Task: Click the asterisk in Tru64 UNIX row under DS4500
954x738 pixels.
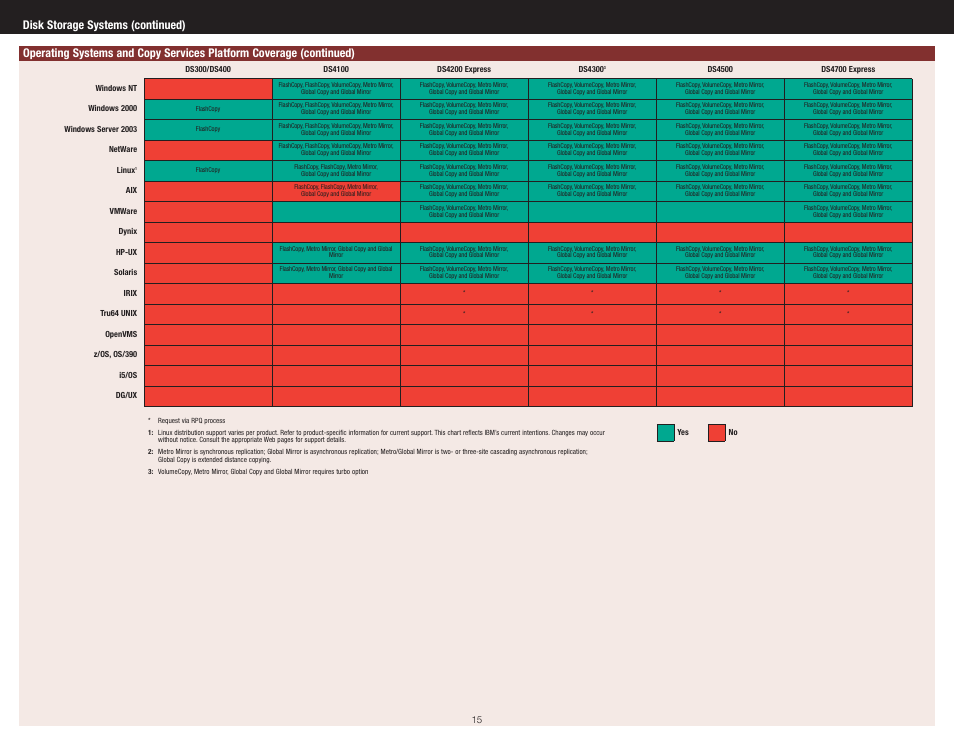Action: coord(720,313)
